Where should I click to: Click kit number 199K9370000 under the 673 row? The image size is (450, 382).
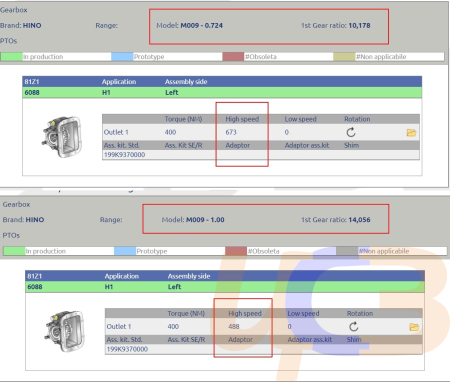(x=124, y=155)
